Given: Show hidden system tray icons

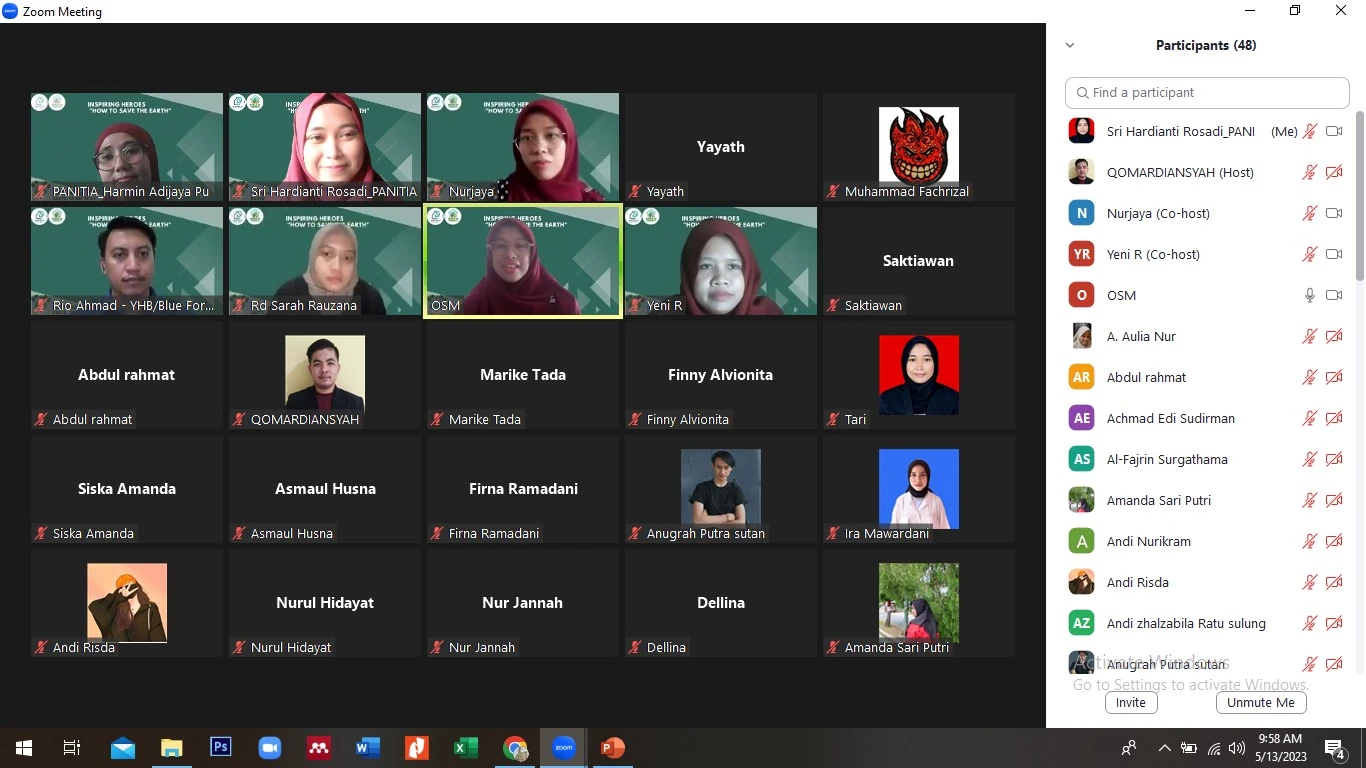Looking at the screenshot, I should pyautogui.click(x=1164, y=748).
